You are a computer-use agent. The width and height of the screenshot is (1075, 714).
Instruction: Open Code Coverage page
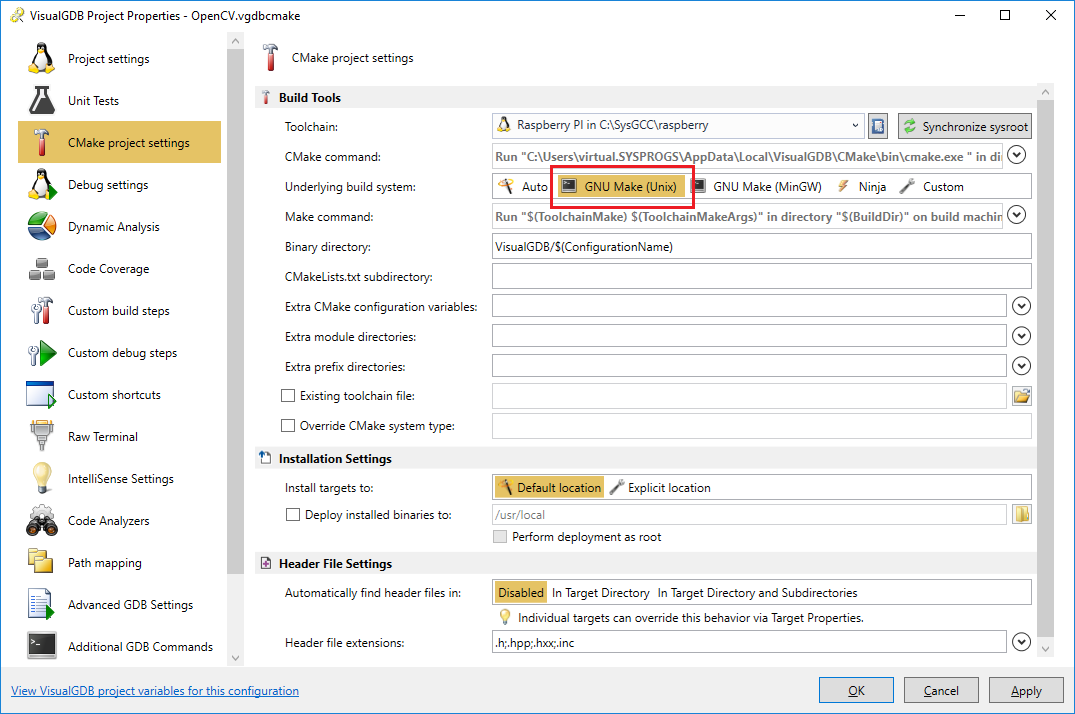pyautogui.click(x=119, y=269)
